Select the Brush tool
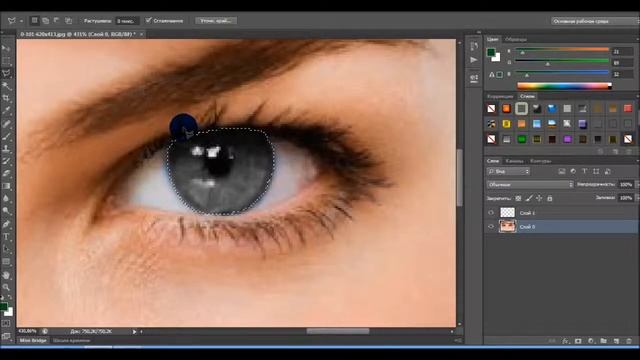The width and height of the screenshot is (640, 360). pos(6,136)
